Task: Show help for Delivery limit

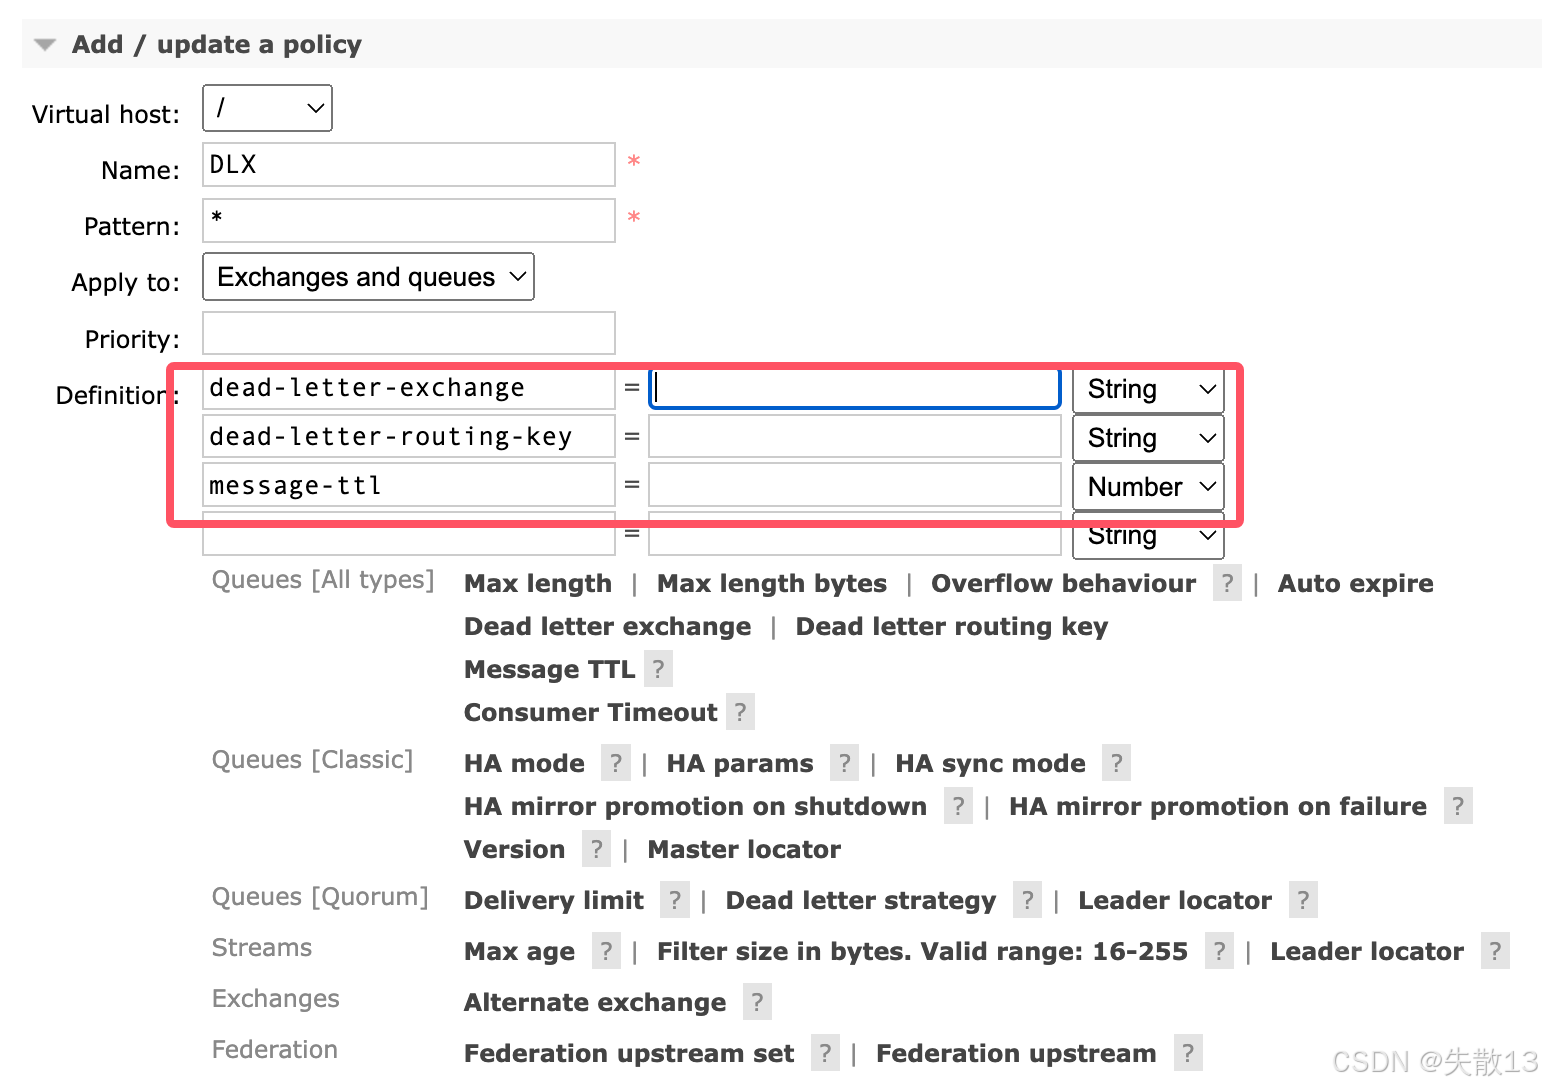Action: click(675, 900)
